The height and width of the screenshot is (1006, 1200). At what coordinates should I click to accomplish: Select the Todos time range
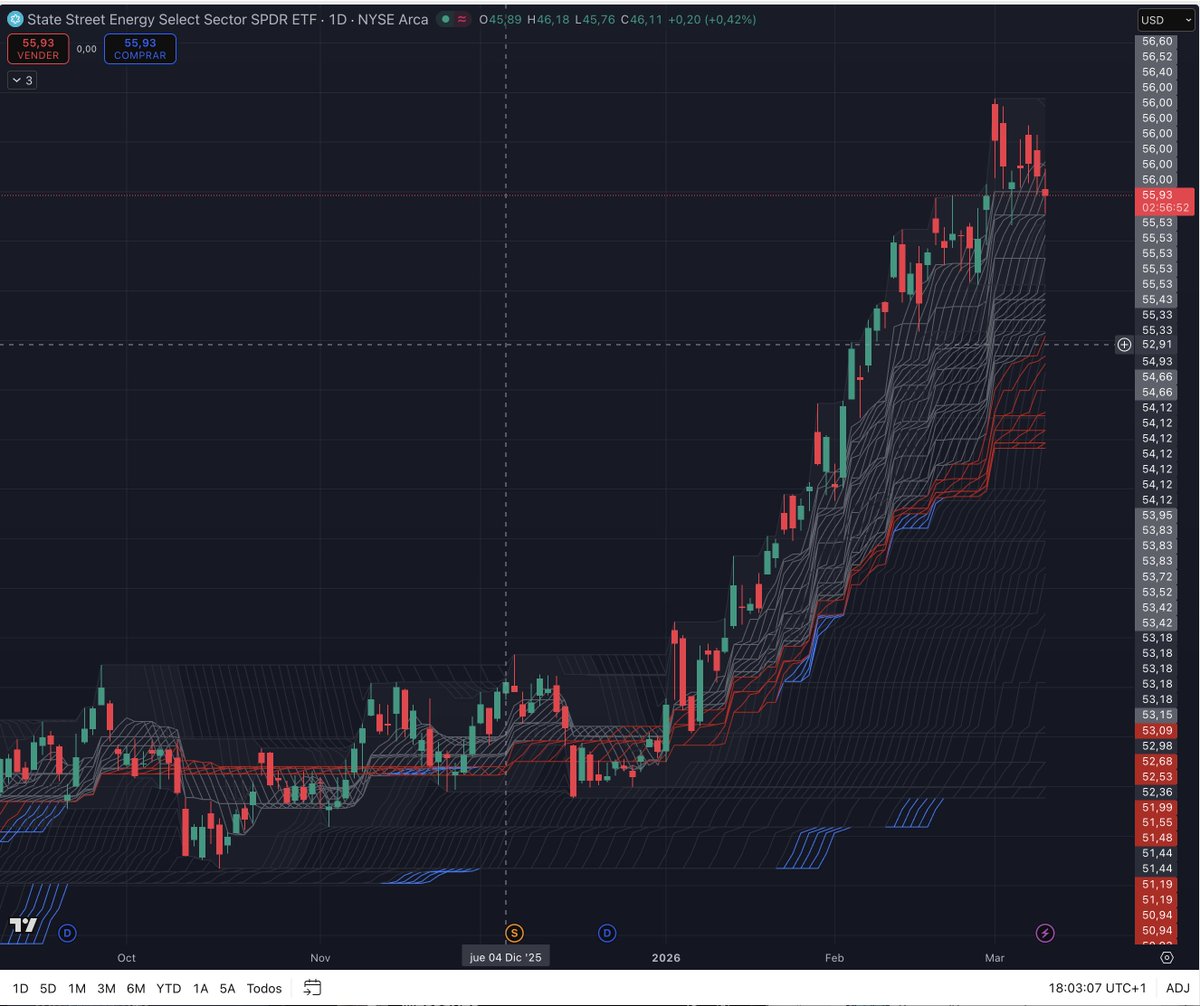(x=264, y=988)
